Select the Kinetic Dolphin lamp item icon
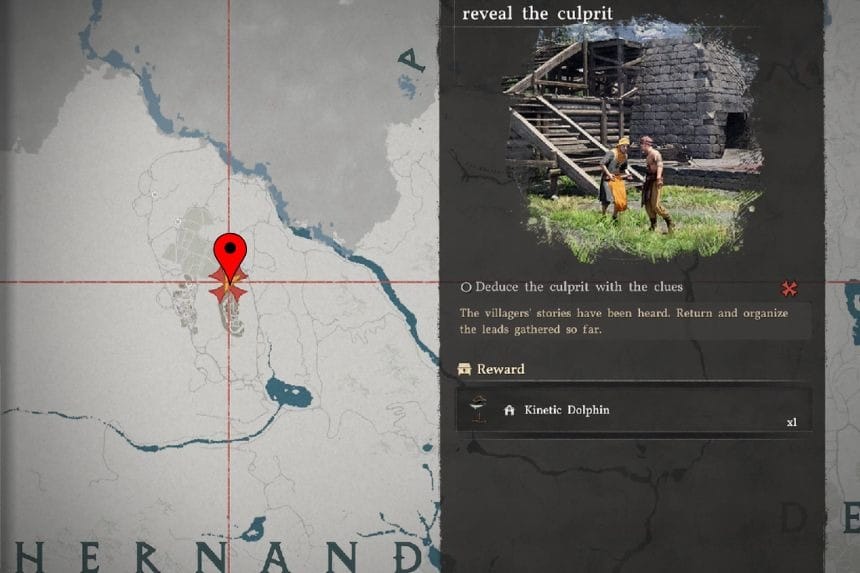860x573 pixels. tap(479, 409)
